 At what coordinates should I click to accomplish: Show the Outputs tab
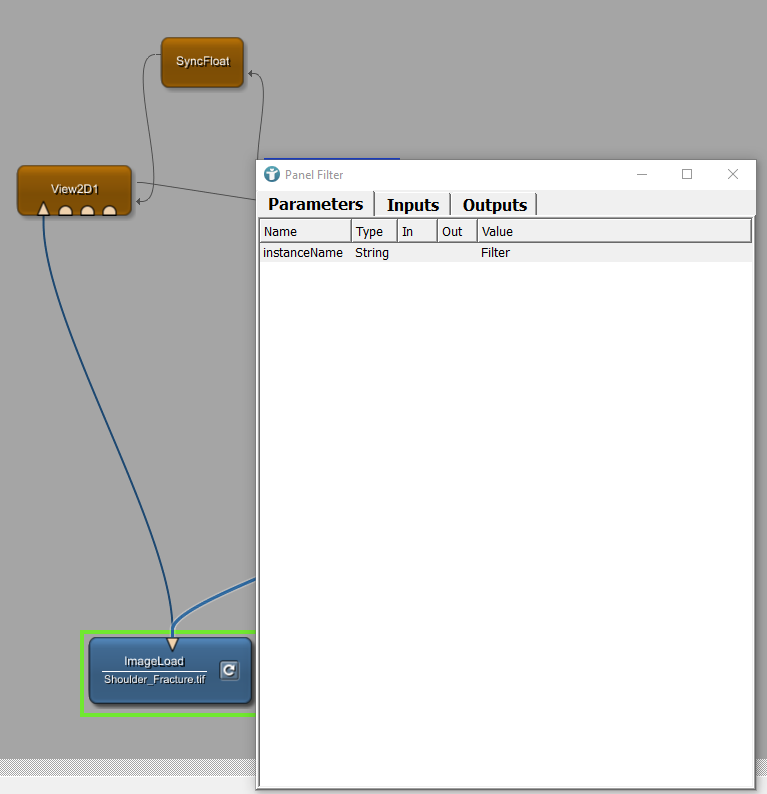pyautogui.click(x=494, y=204)
